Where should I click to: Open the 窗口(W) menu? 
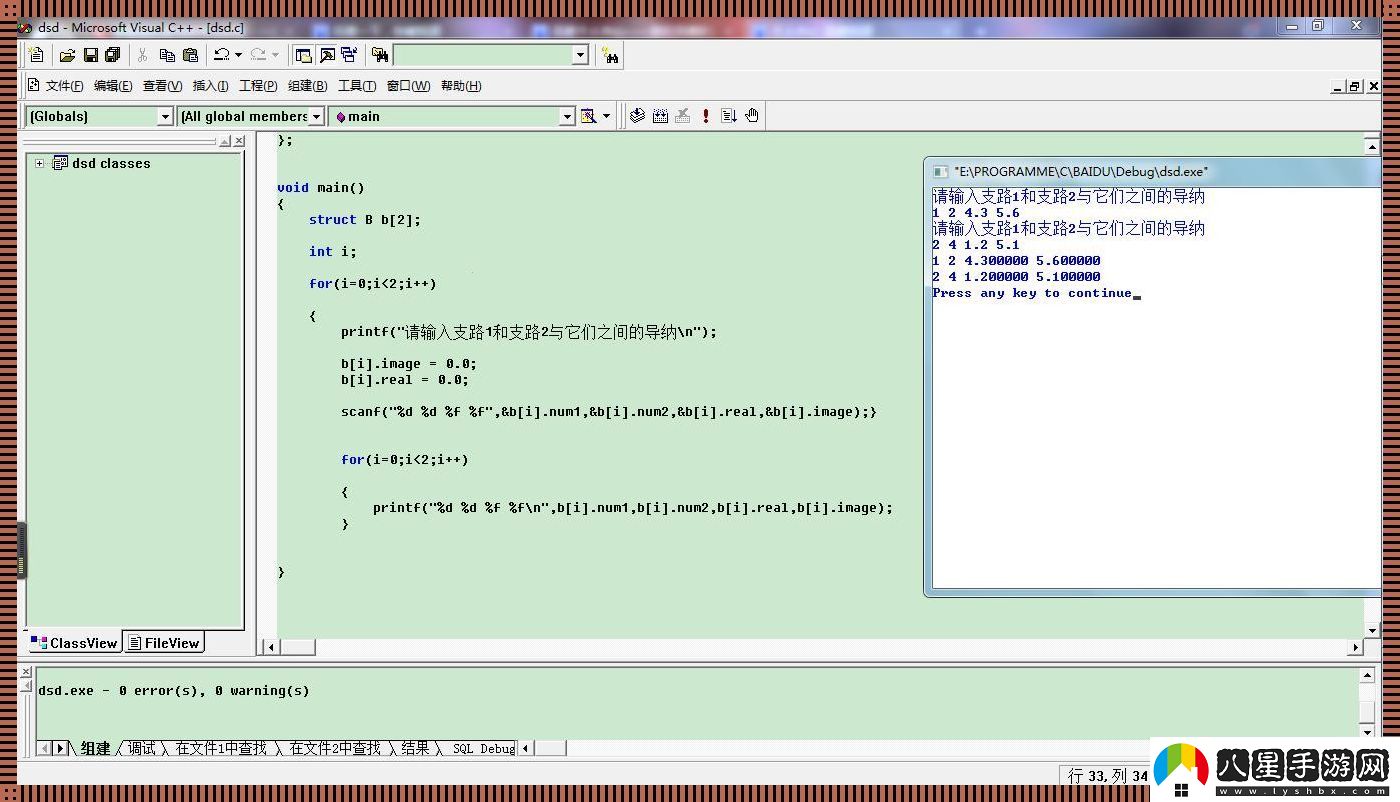[408, 86]
